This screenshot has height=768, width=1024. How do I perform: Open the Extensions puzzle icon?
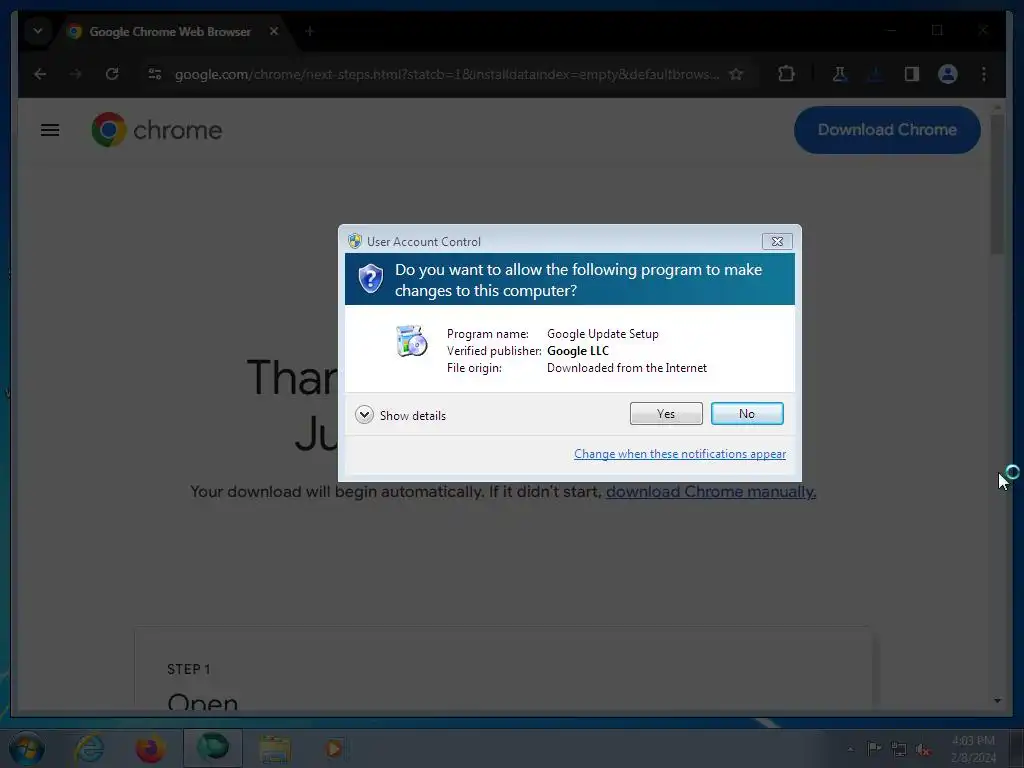(x=786, y=74)
